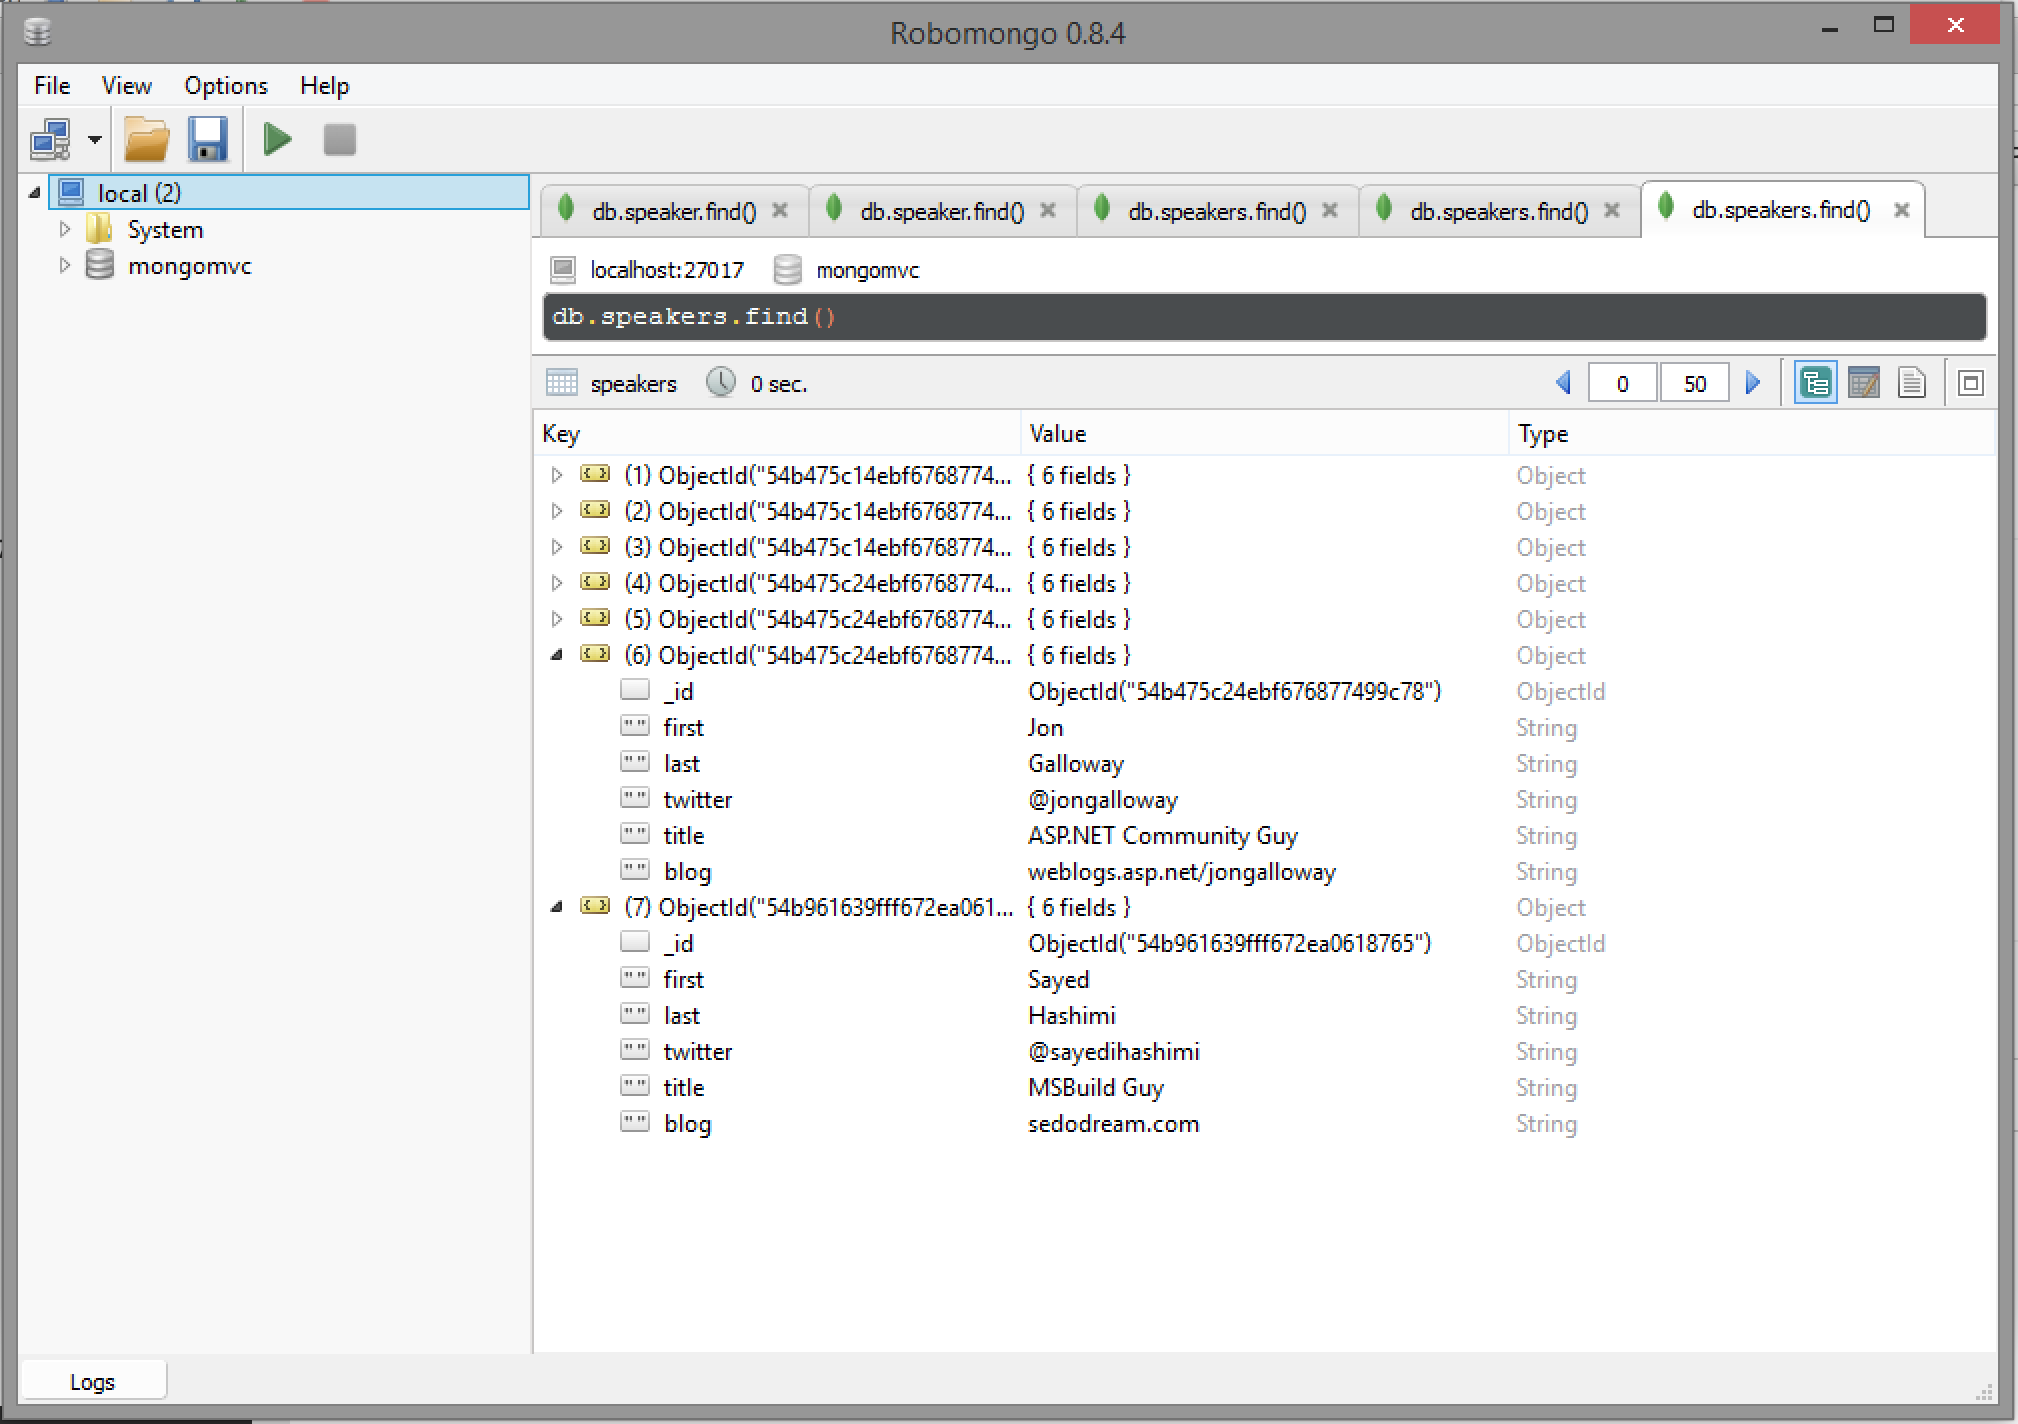This screenshot has width=2018, height=1424.
Task: Select the mongomvc database in tree
Action: pyautogui.click(x=189, y=266)
